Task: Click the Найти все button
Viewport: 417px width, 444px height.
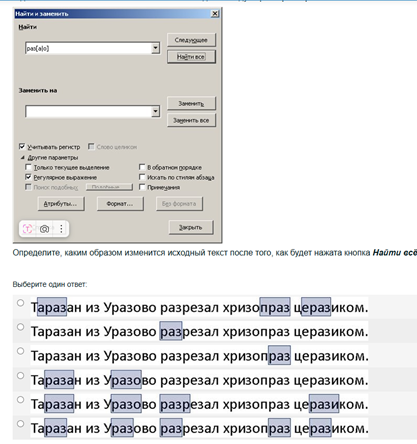Action: pos(191,57)
